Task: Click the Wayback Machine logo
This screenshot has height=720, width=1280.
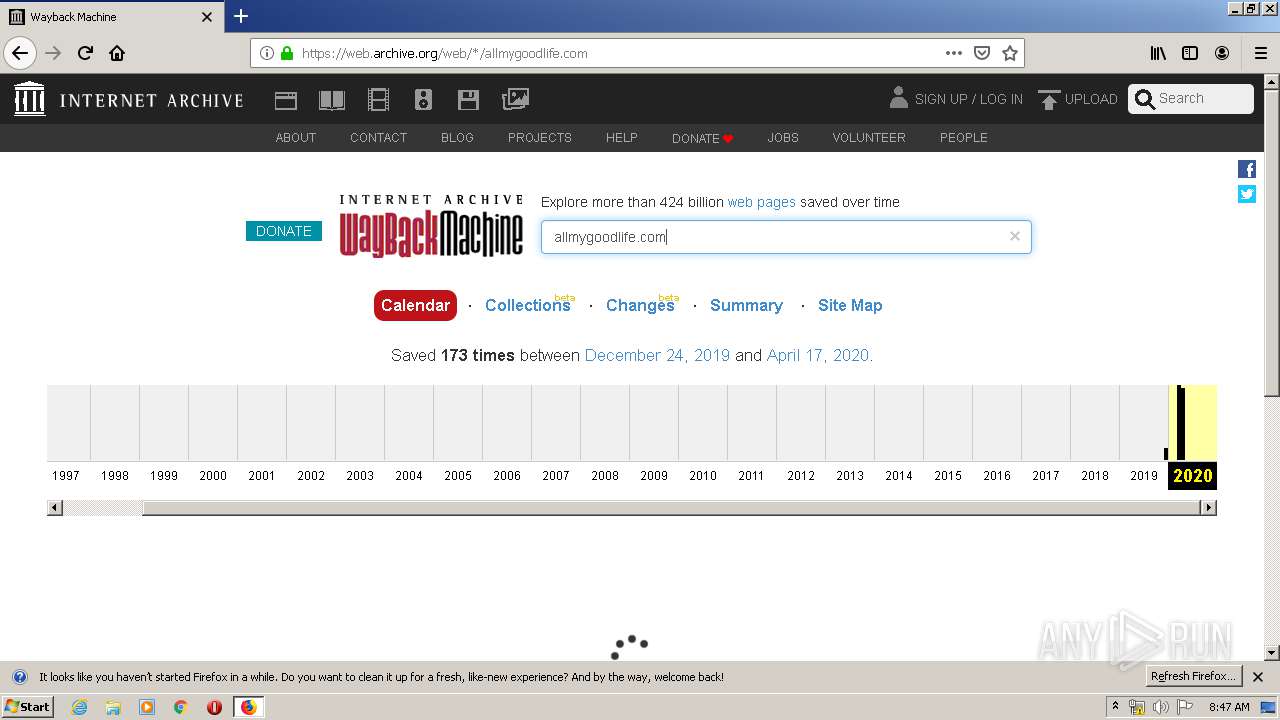Action: tap(431, 226)
